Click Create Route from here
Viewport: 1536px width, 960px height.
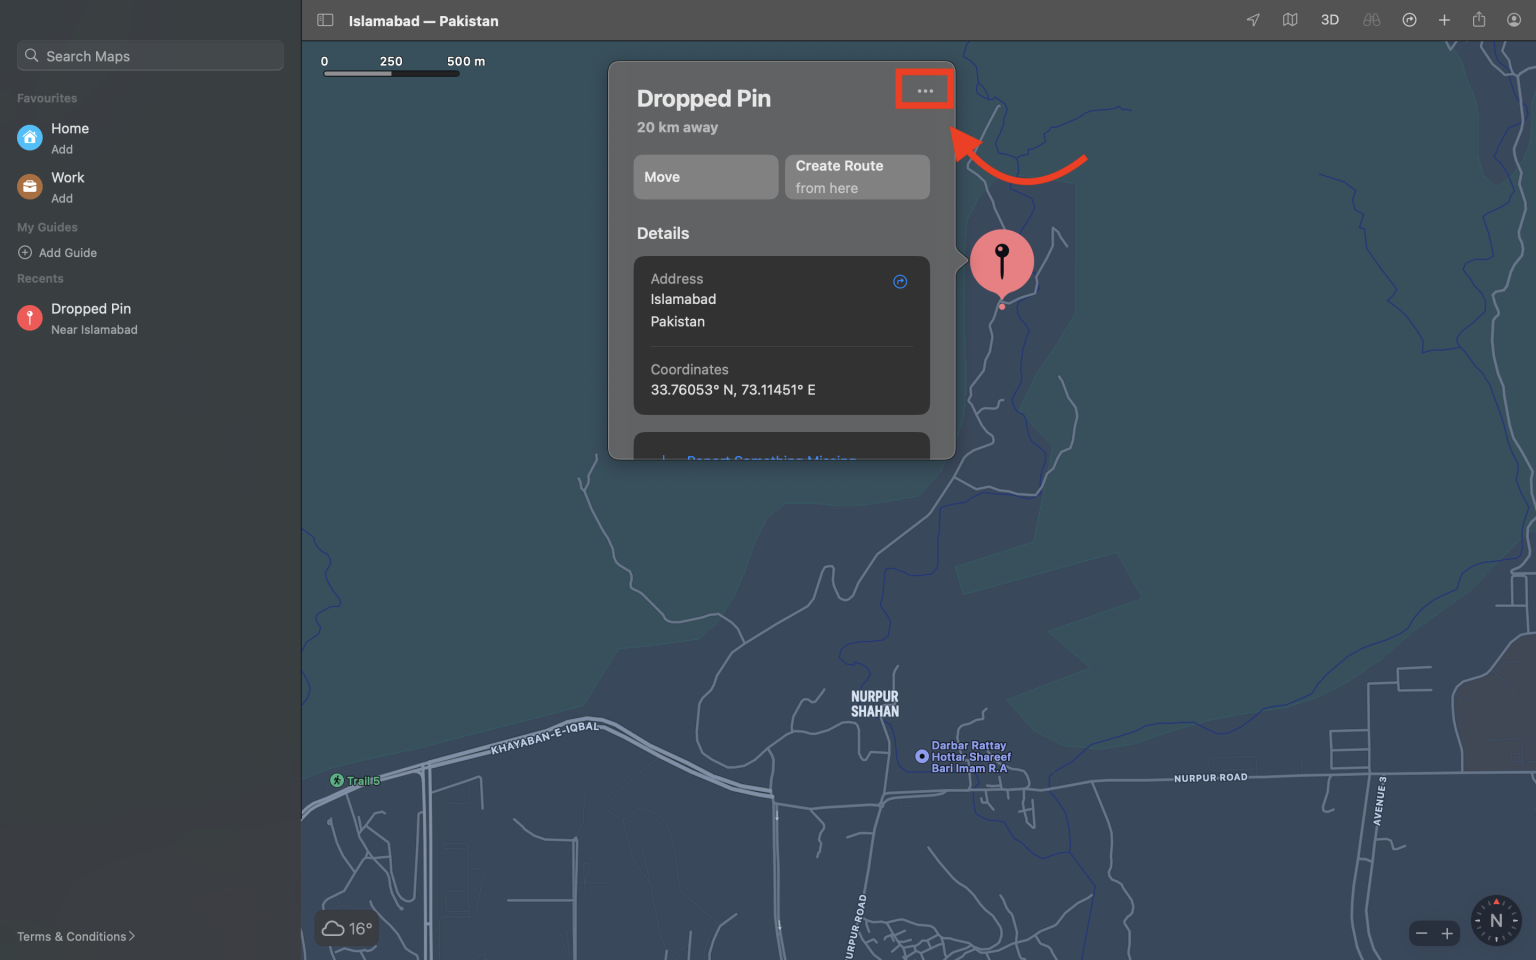tap(857, 176)
